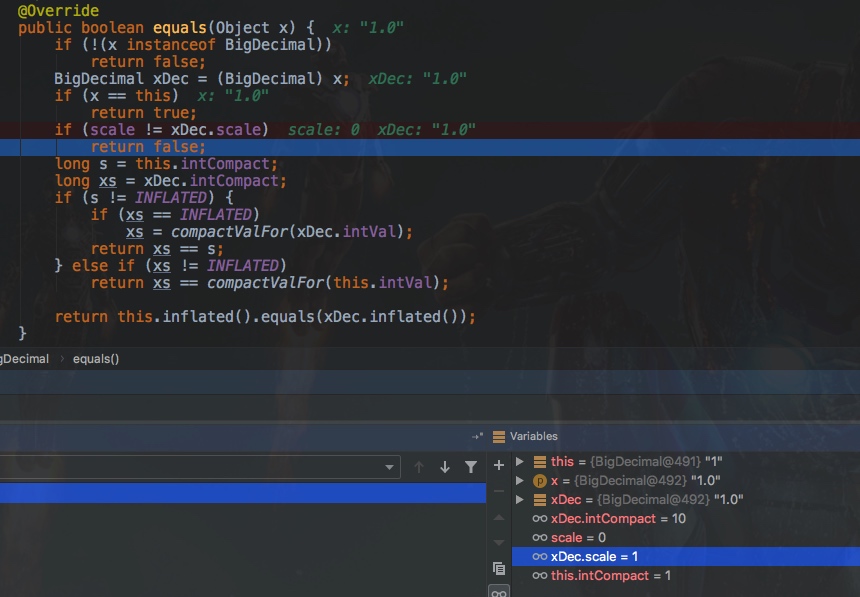Toggle the show watches glasses button
Screen dimensions: 860x597
[499, 591]
